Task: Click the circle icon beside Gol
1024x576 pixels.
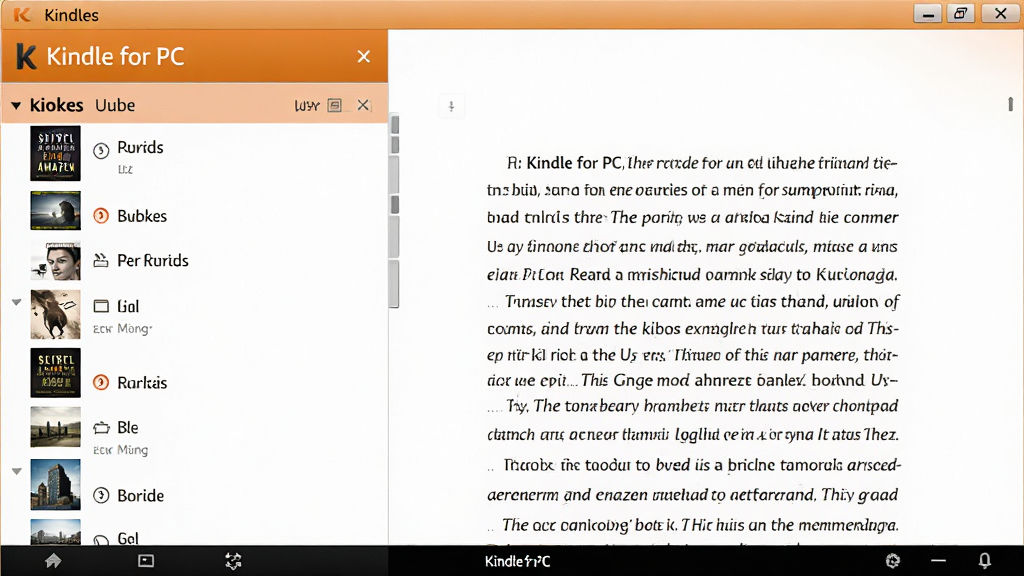Action: coord(101,539)
